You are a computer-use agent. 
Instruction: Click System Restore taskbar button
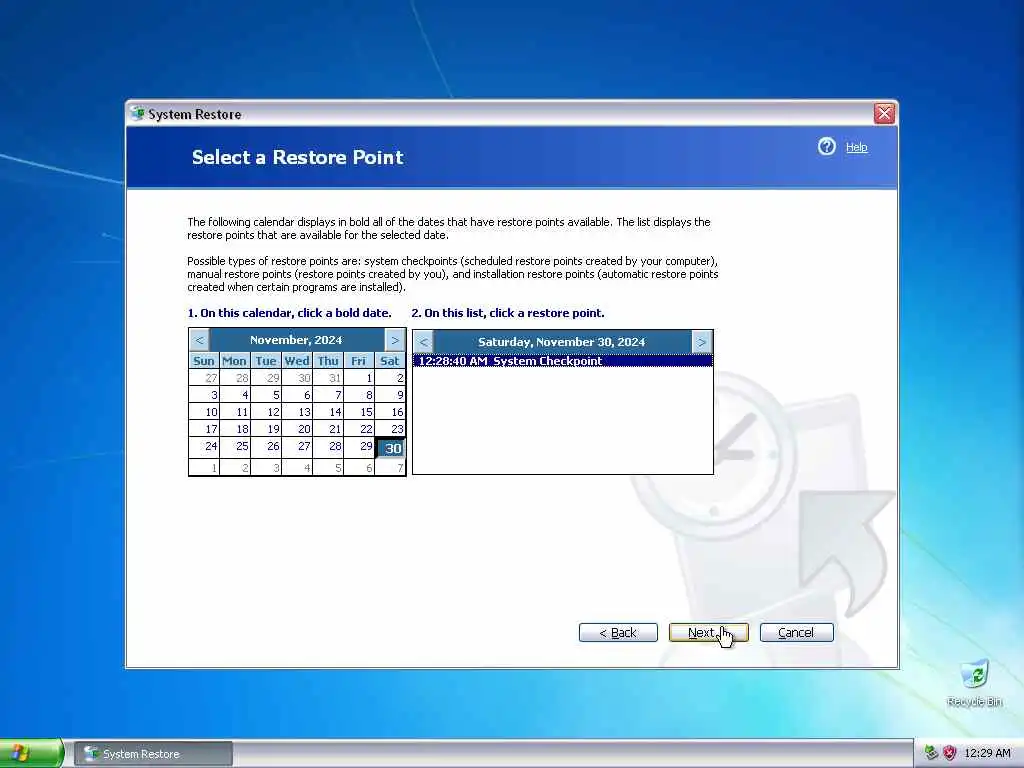coord(153,754)
